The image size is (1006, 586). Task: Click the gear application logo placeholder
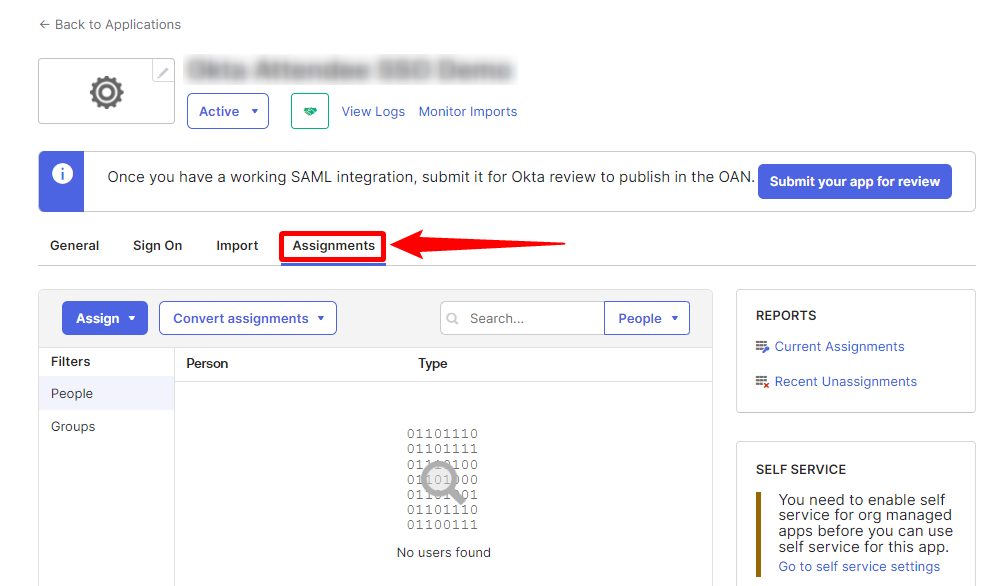pyautogui.click(x=106, y=92)
